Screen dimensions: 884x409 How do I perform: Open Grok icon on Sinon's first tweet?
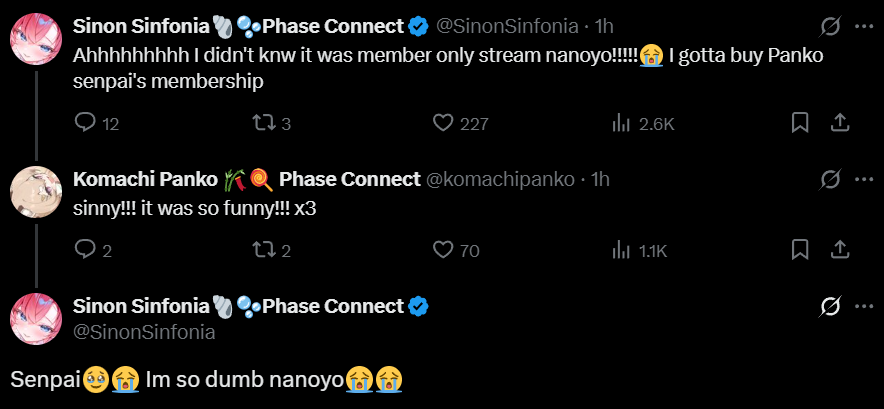(x=829, y=26)
